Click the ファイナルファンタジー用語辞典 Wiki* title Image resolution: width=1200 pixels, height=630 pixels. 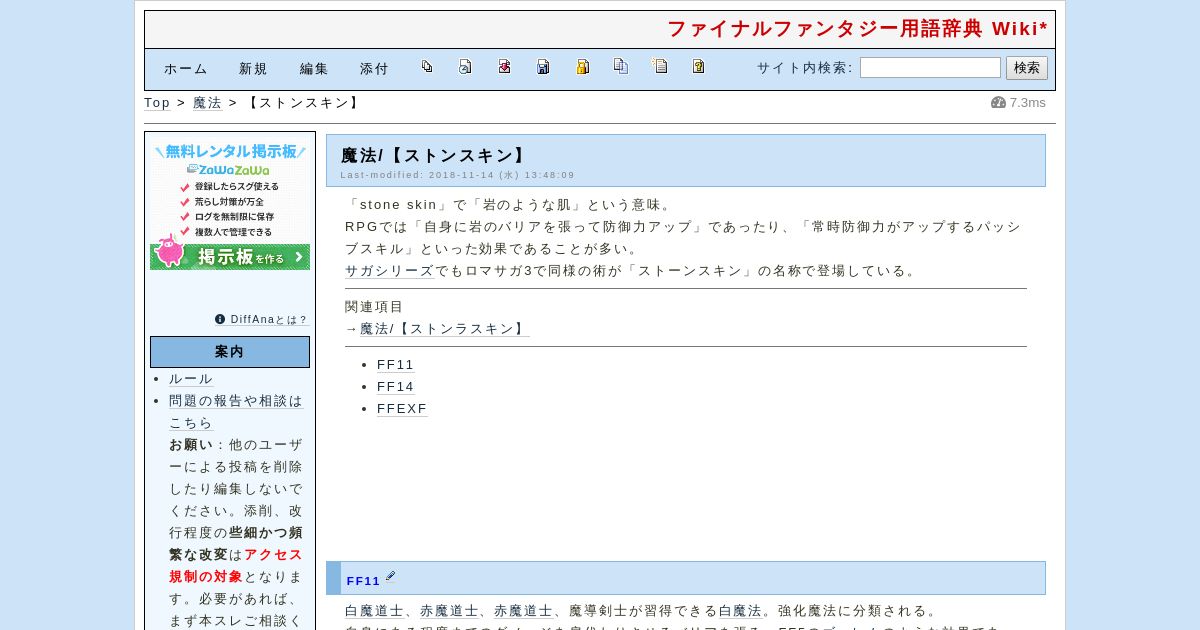pyautogui.click(x=857, y=29)
